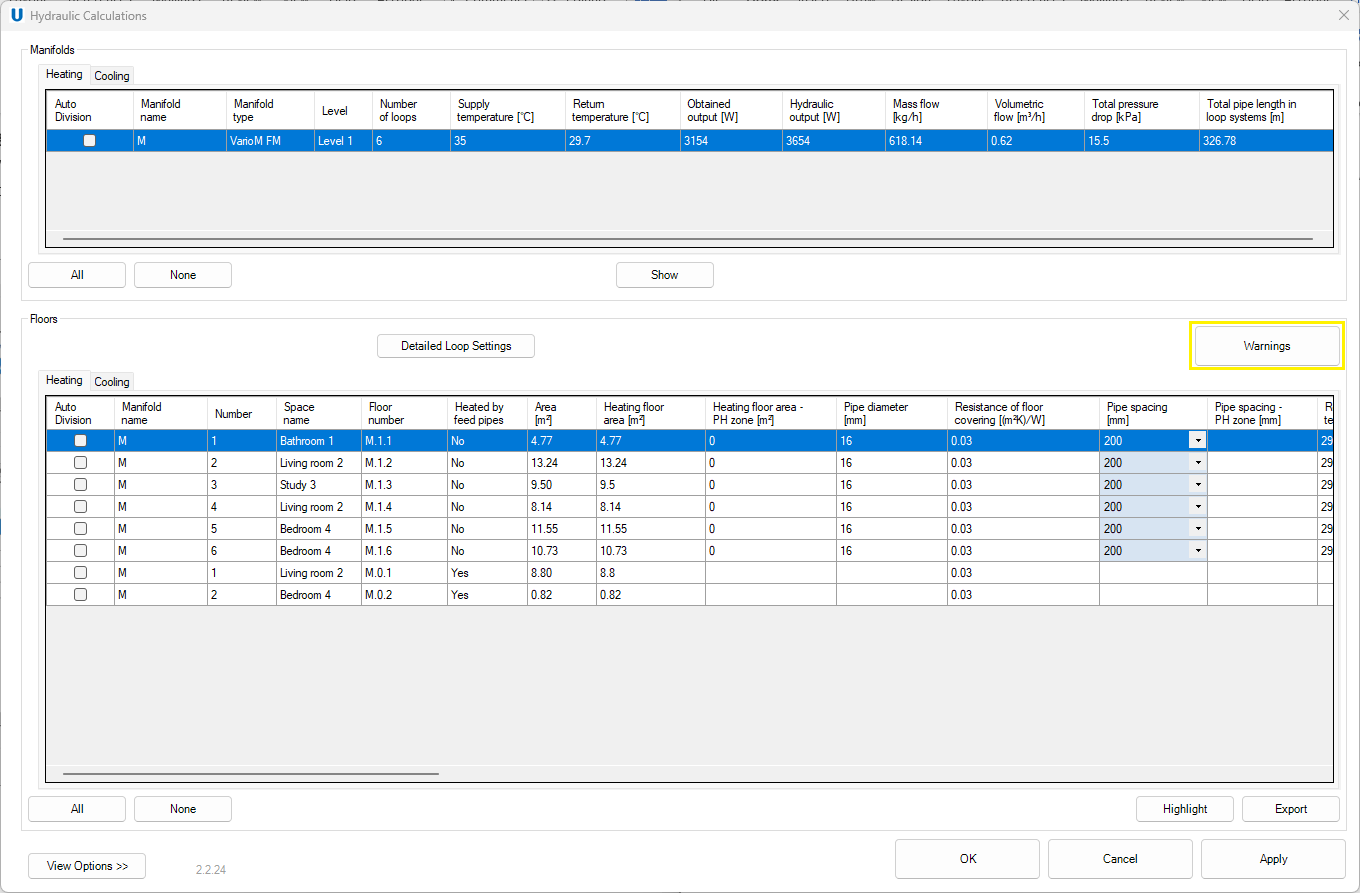Click total pipe length value 326.78
The width and height of the screenshot is (1360, 893).
click(1266, 141)
